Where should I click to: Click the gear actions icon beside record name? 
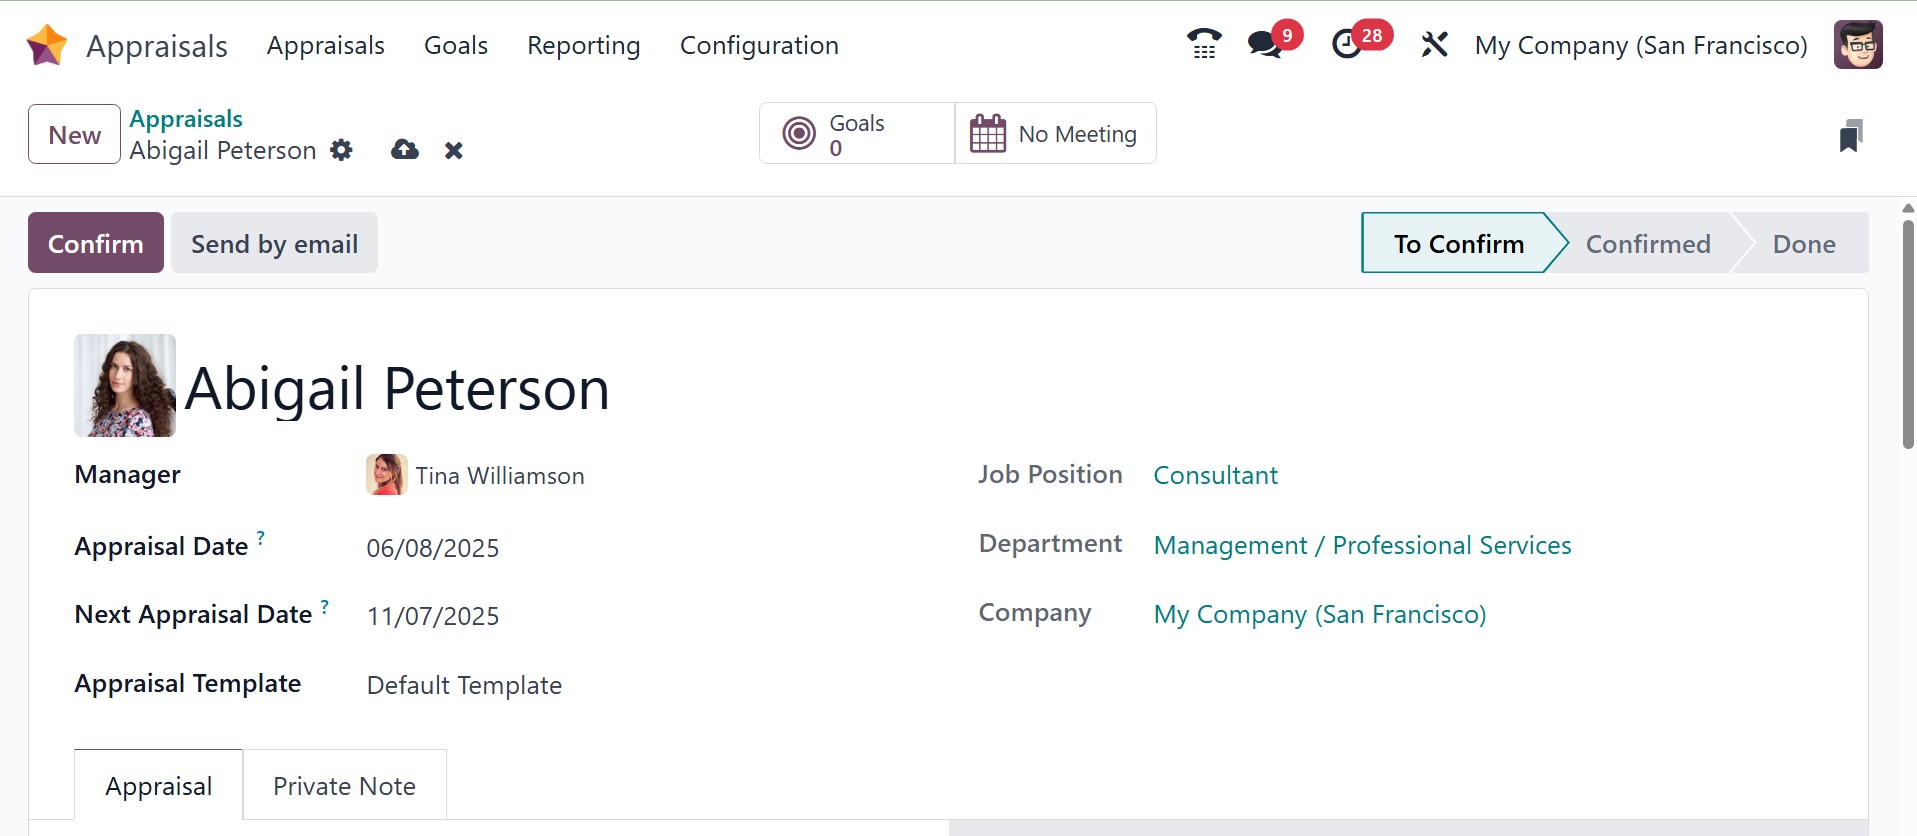pos(342,150)
